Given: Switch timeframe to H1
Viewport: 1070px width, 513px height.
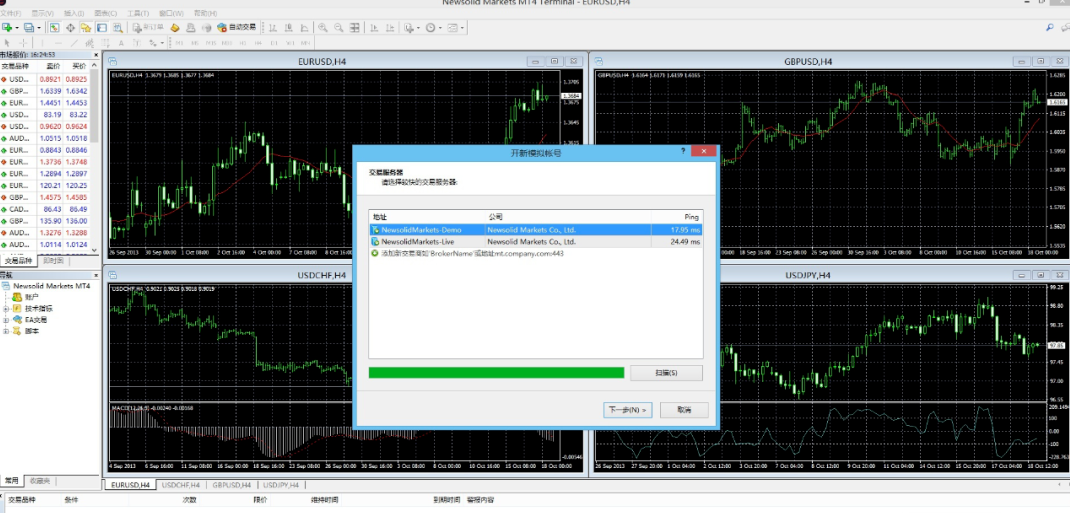Looking at the screenshot, I should (x=242, y=43).
